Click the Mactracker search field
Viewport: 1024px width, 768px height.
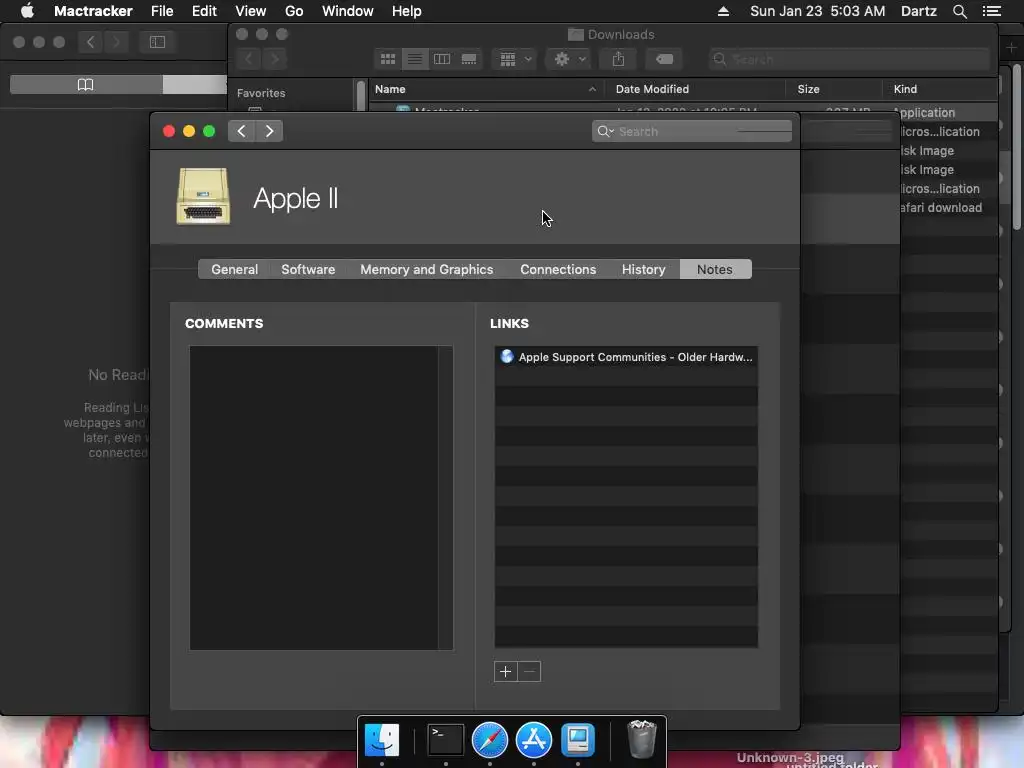[692, 131]
